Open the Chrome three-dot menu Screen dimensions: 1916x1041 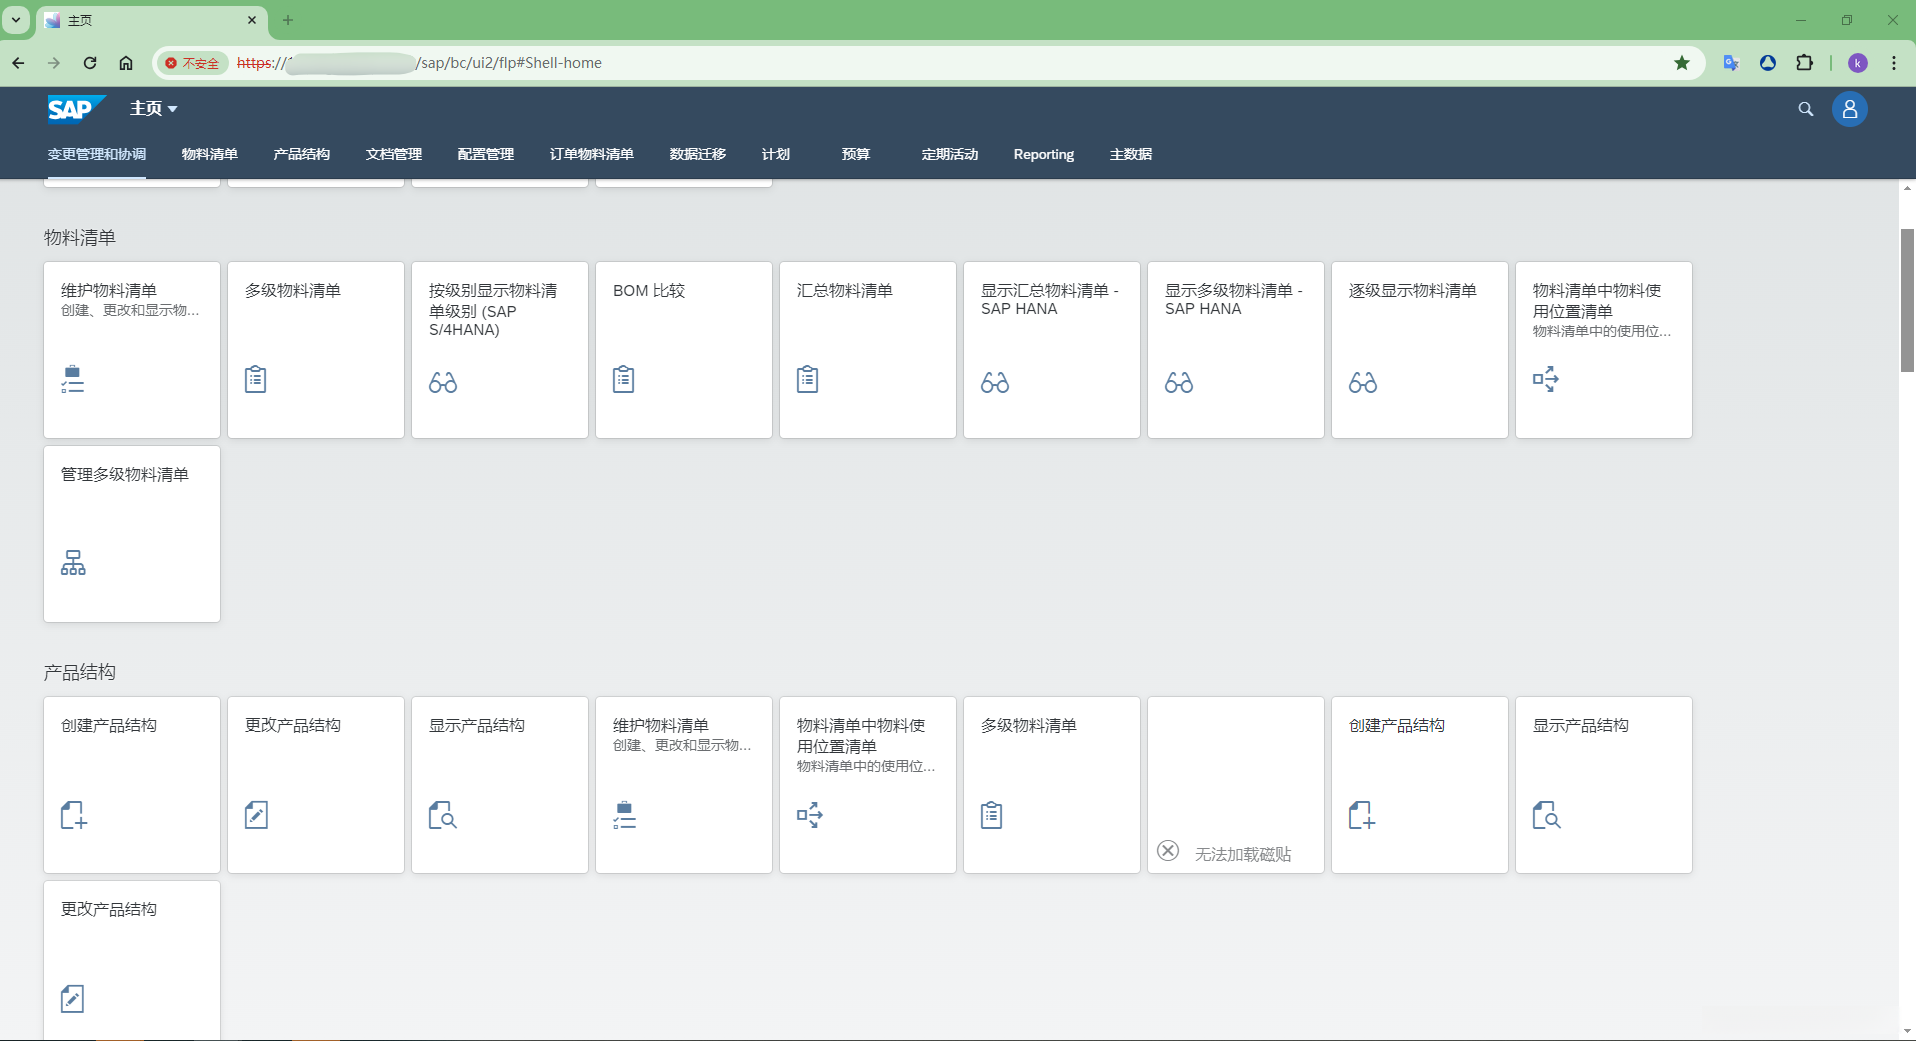click(1894, 63)
